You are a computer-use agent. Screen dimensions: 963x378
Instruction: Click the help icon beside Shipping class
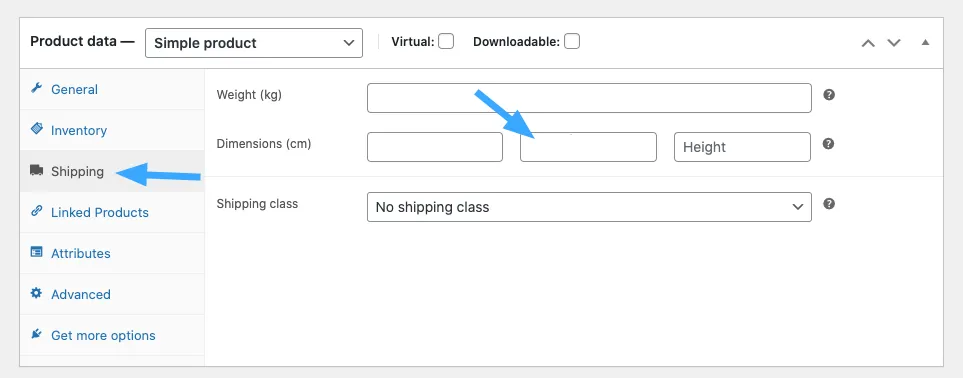829,203
